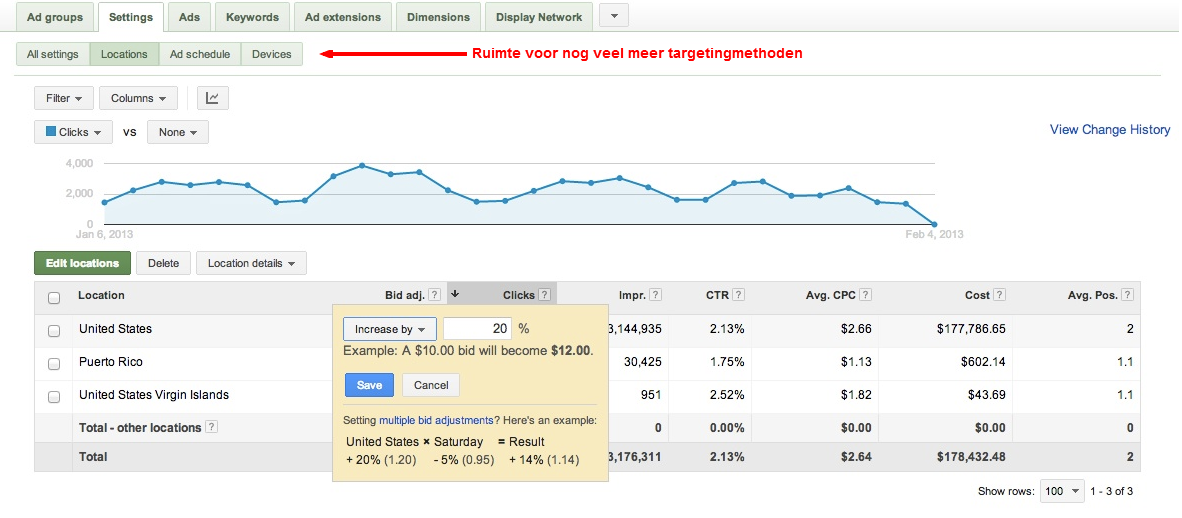Open the Ad schedule sub-tab

click(200, 54)
